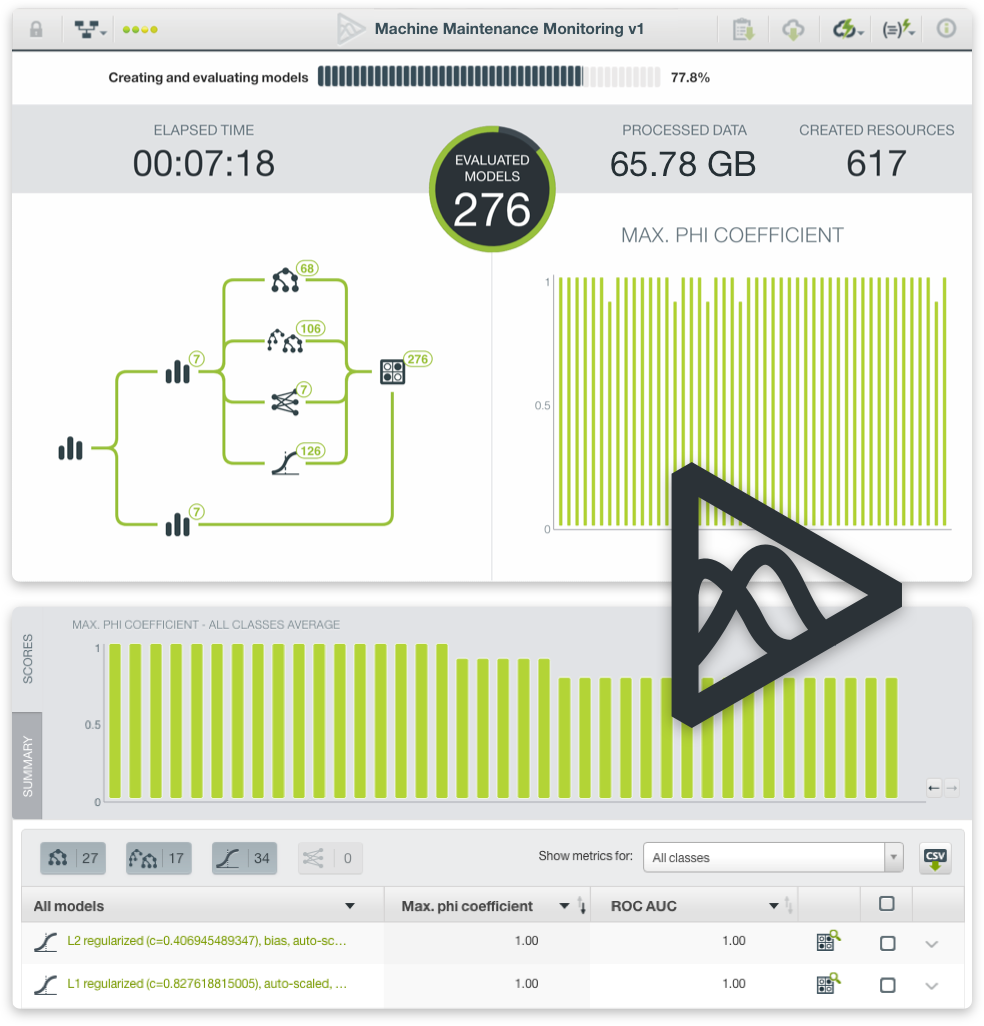Open the Show metrics for All classes dropdown
The height and width of the screenshot is (1026, 984).
[773, 857]
